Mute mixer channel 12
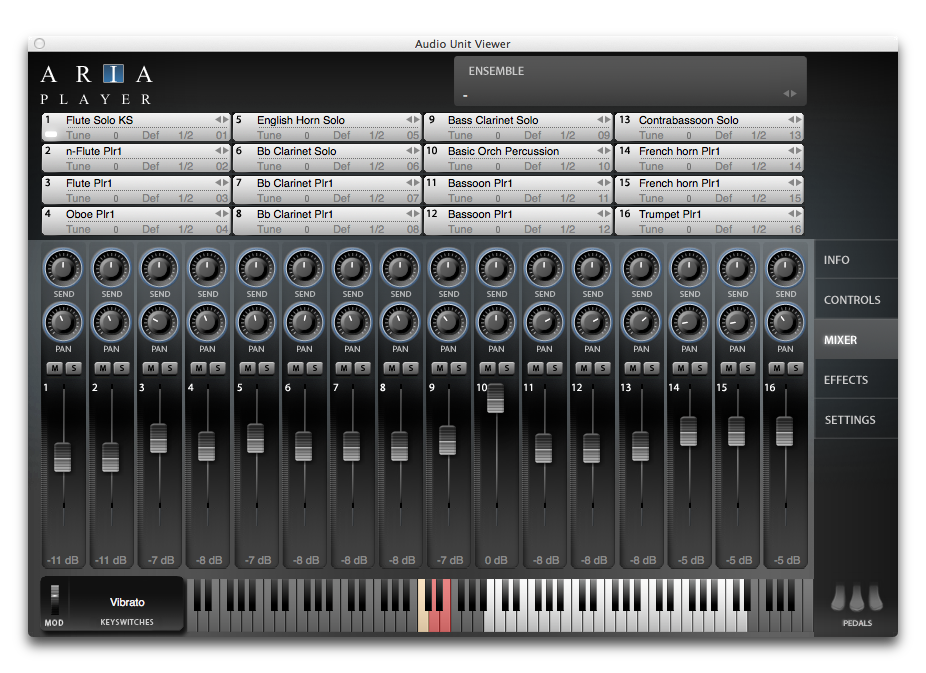This screenshot has height=673, width=926. click(583, 368)
